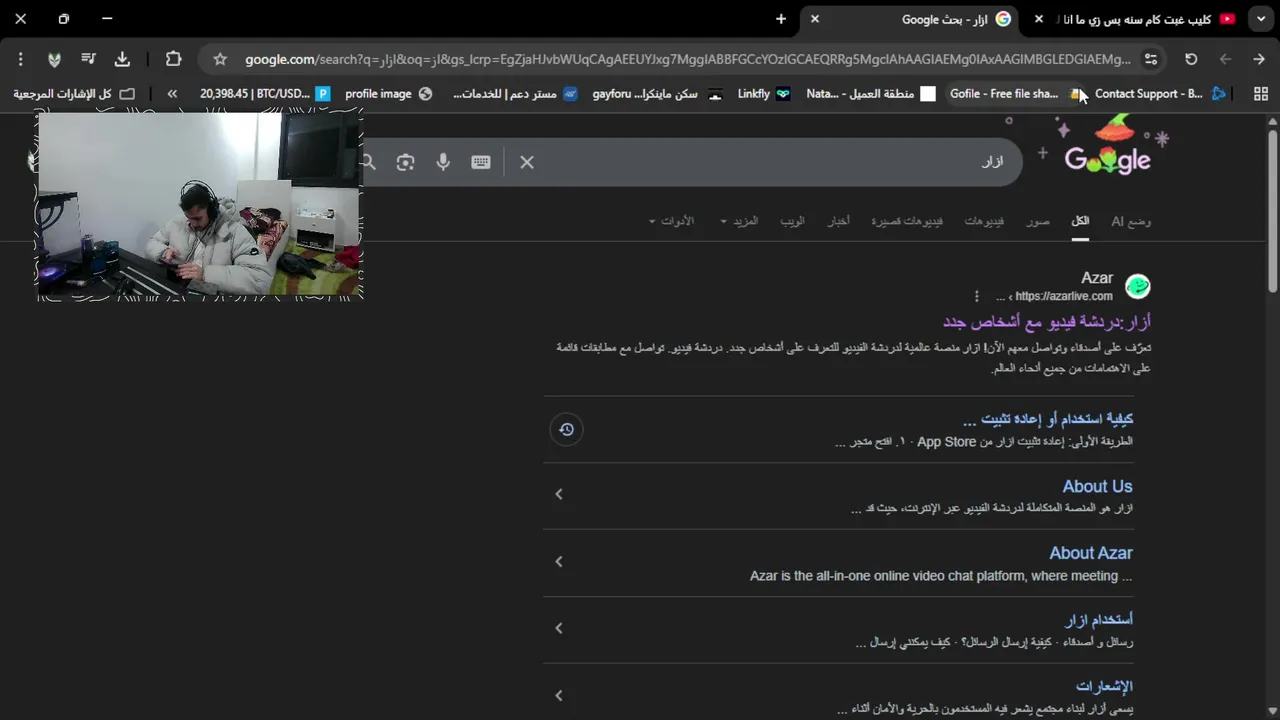Click the Google doodle logo
This screenshot has width=1280, height=720.
1108,148
